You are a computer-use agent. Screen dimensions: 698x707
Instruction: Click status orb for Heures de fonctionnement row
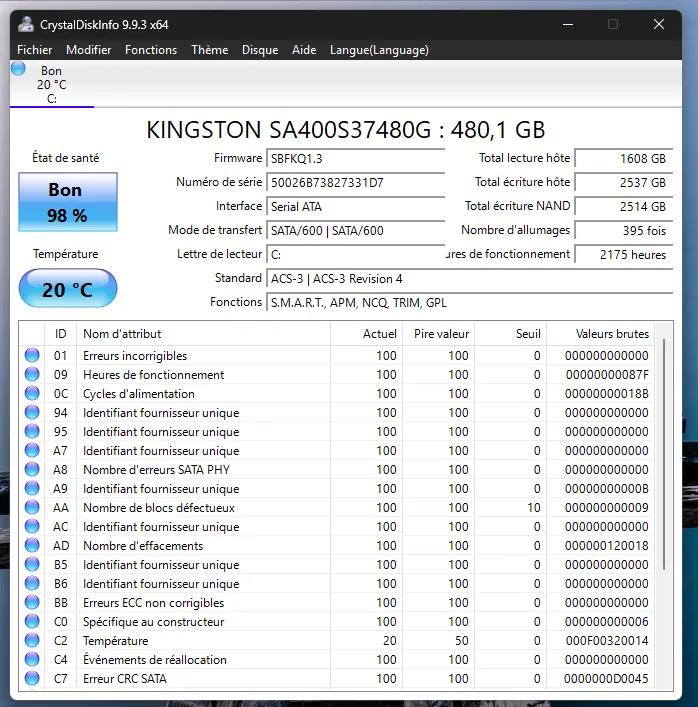32,374
